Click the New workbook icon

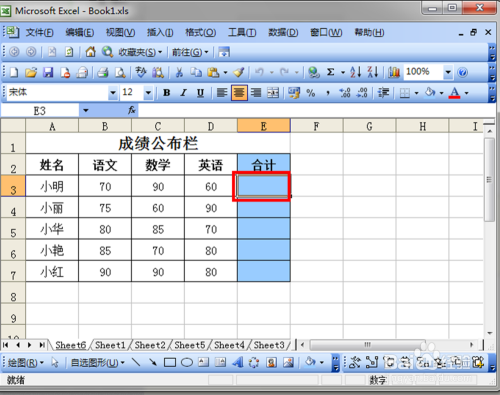pyautogui.click(x=14, y=72)
